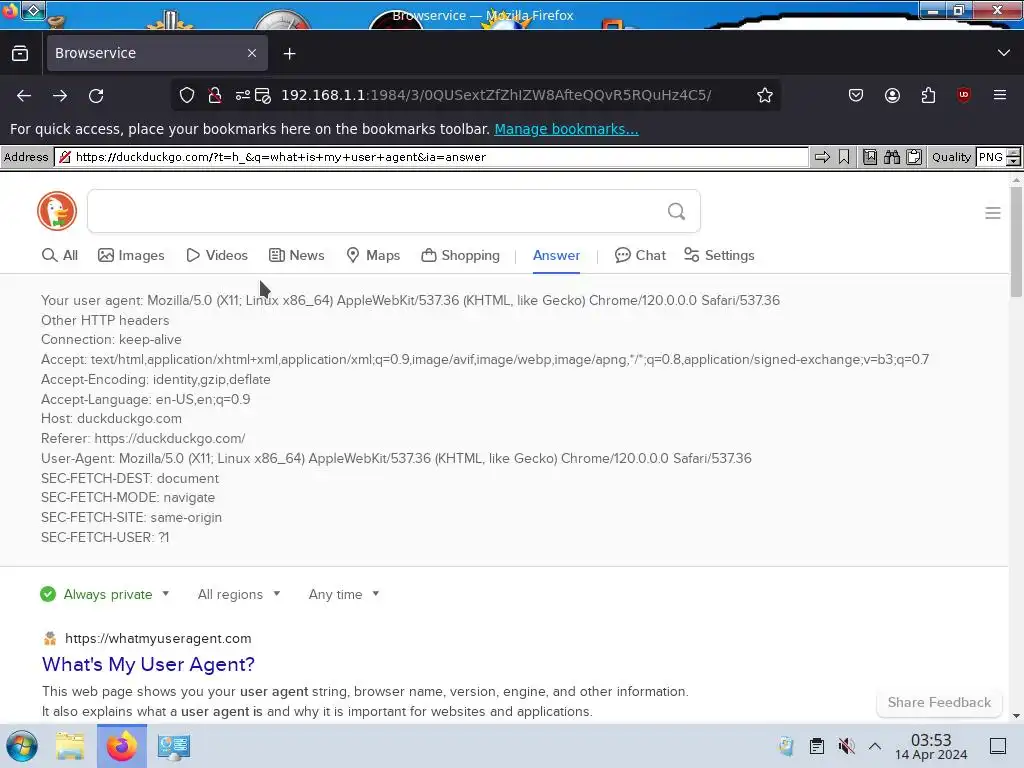The width and height of the screenshot is (1024, 768).
Task: Click the Browservice clipboard icon
Action: click(x=914, y=157)
